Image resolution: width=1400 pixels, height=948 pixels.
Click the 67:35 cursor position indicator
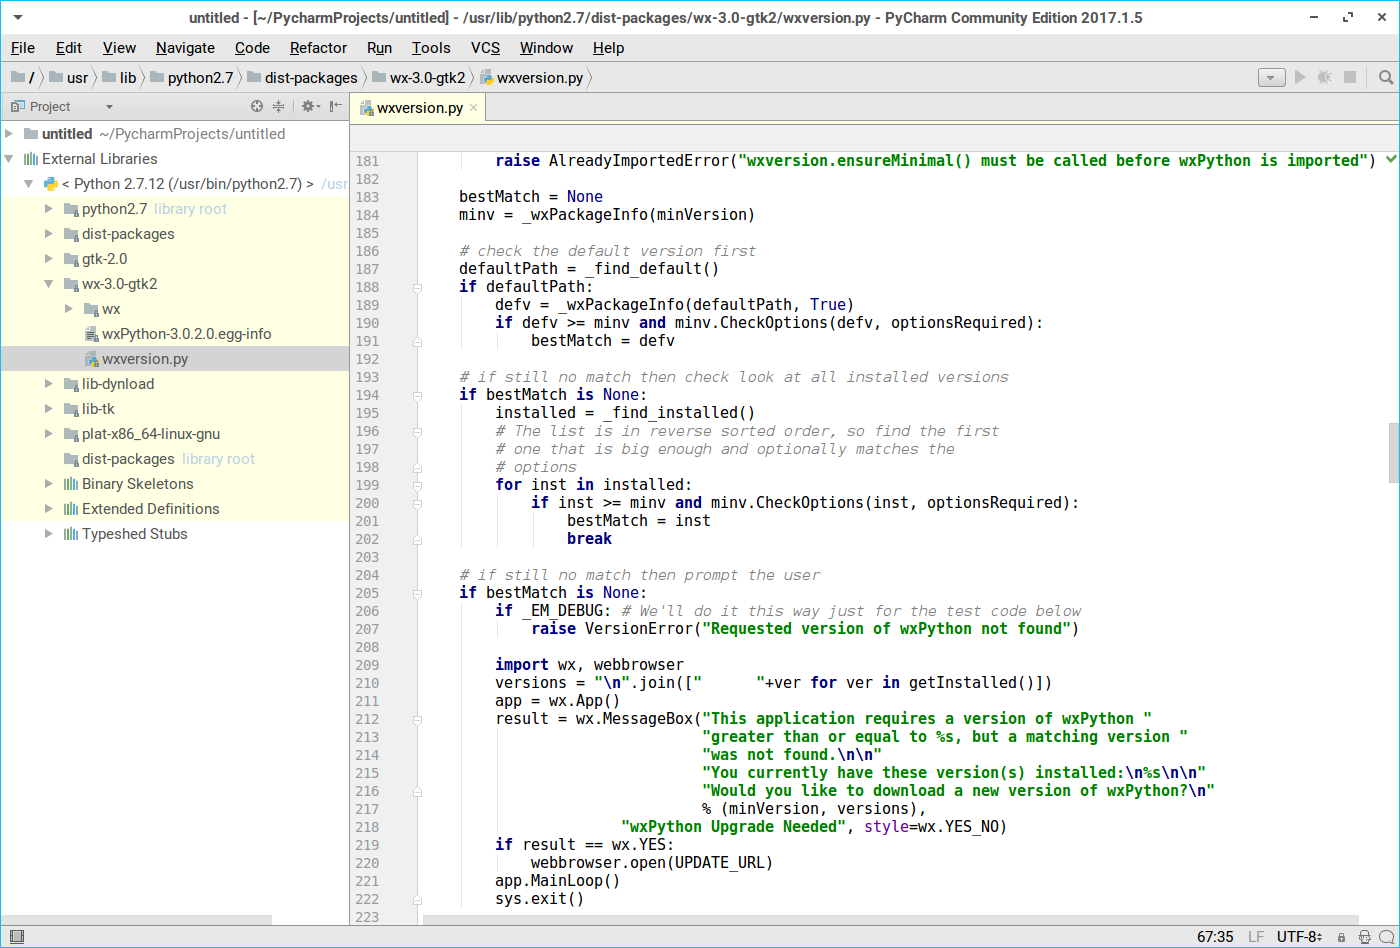[1215, 937]
